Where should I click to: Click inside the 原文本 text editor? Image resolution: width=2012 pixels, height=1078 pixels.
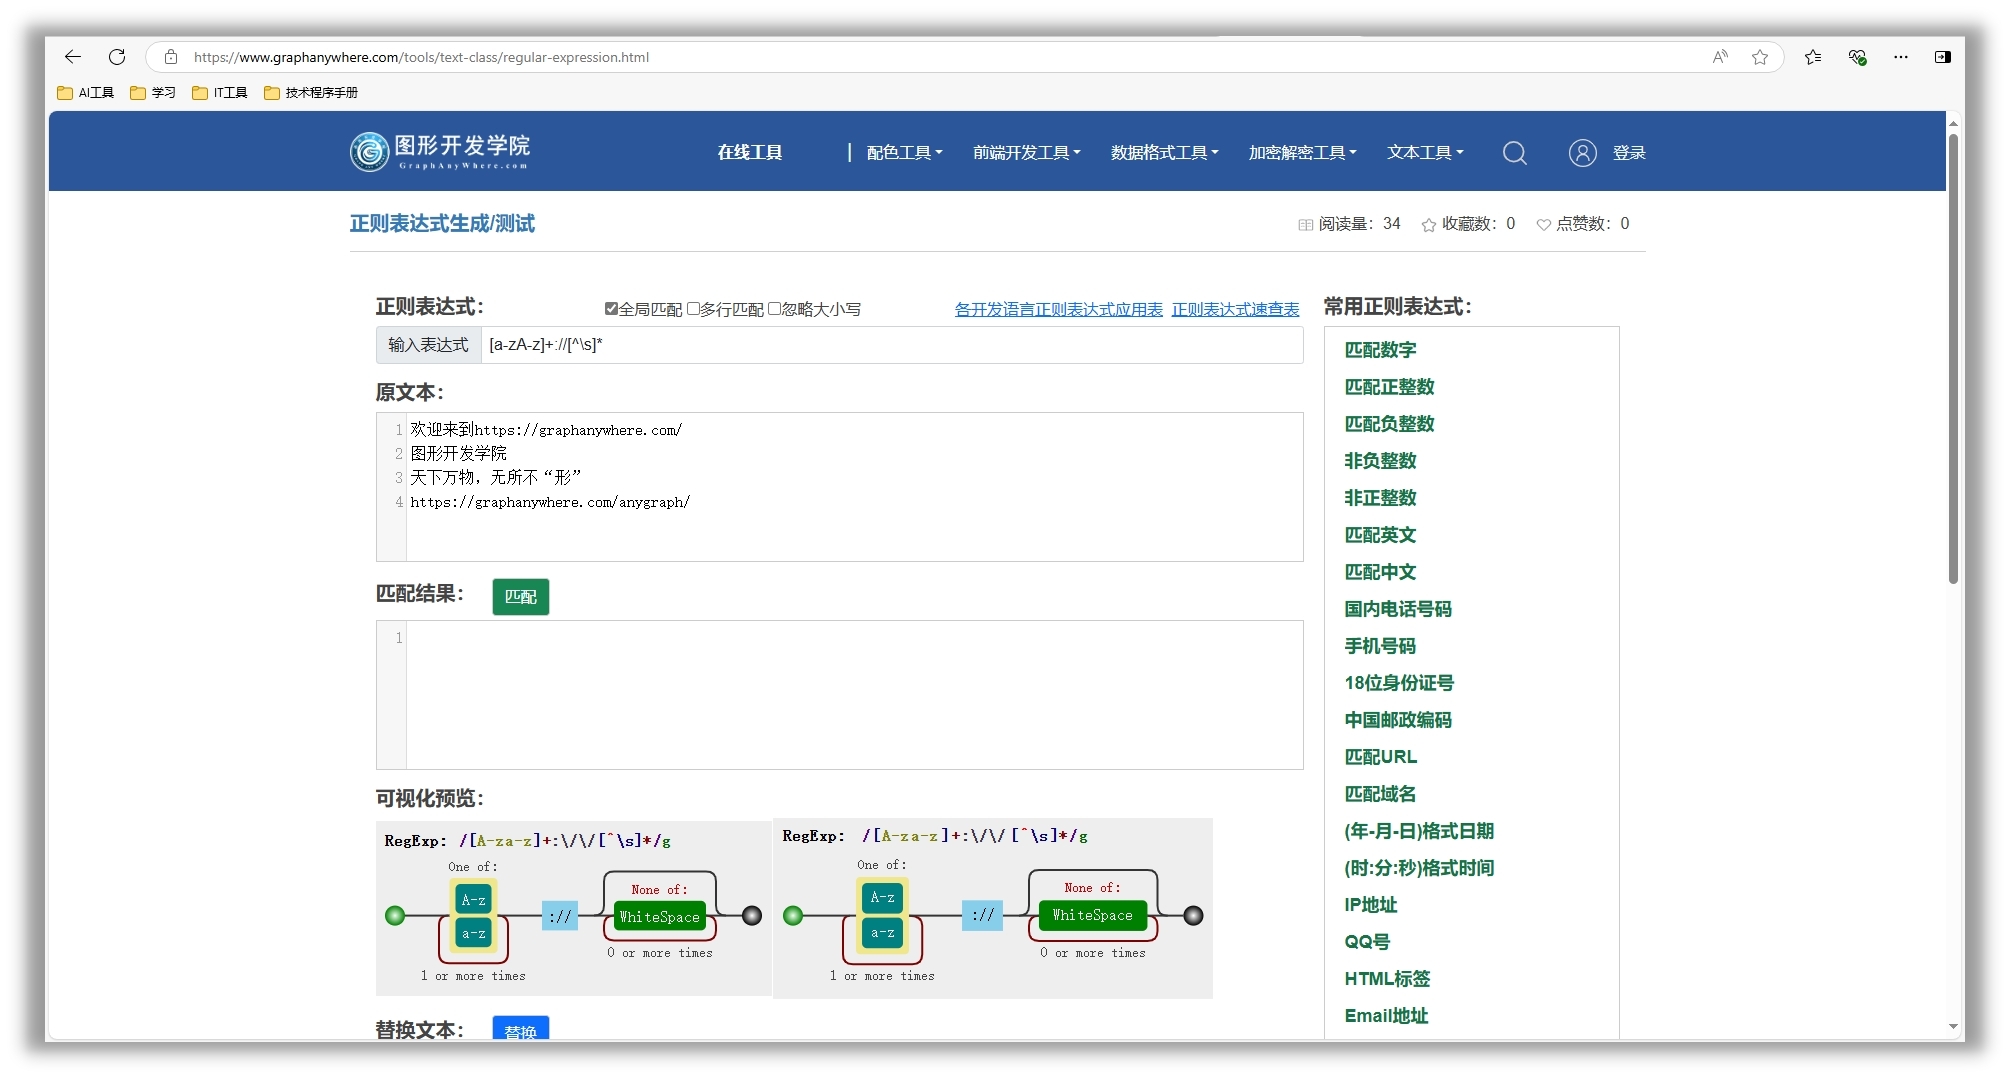coord(853,487)
